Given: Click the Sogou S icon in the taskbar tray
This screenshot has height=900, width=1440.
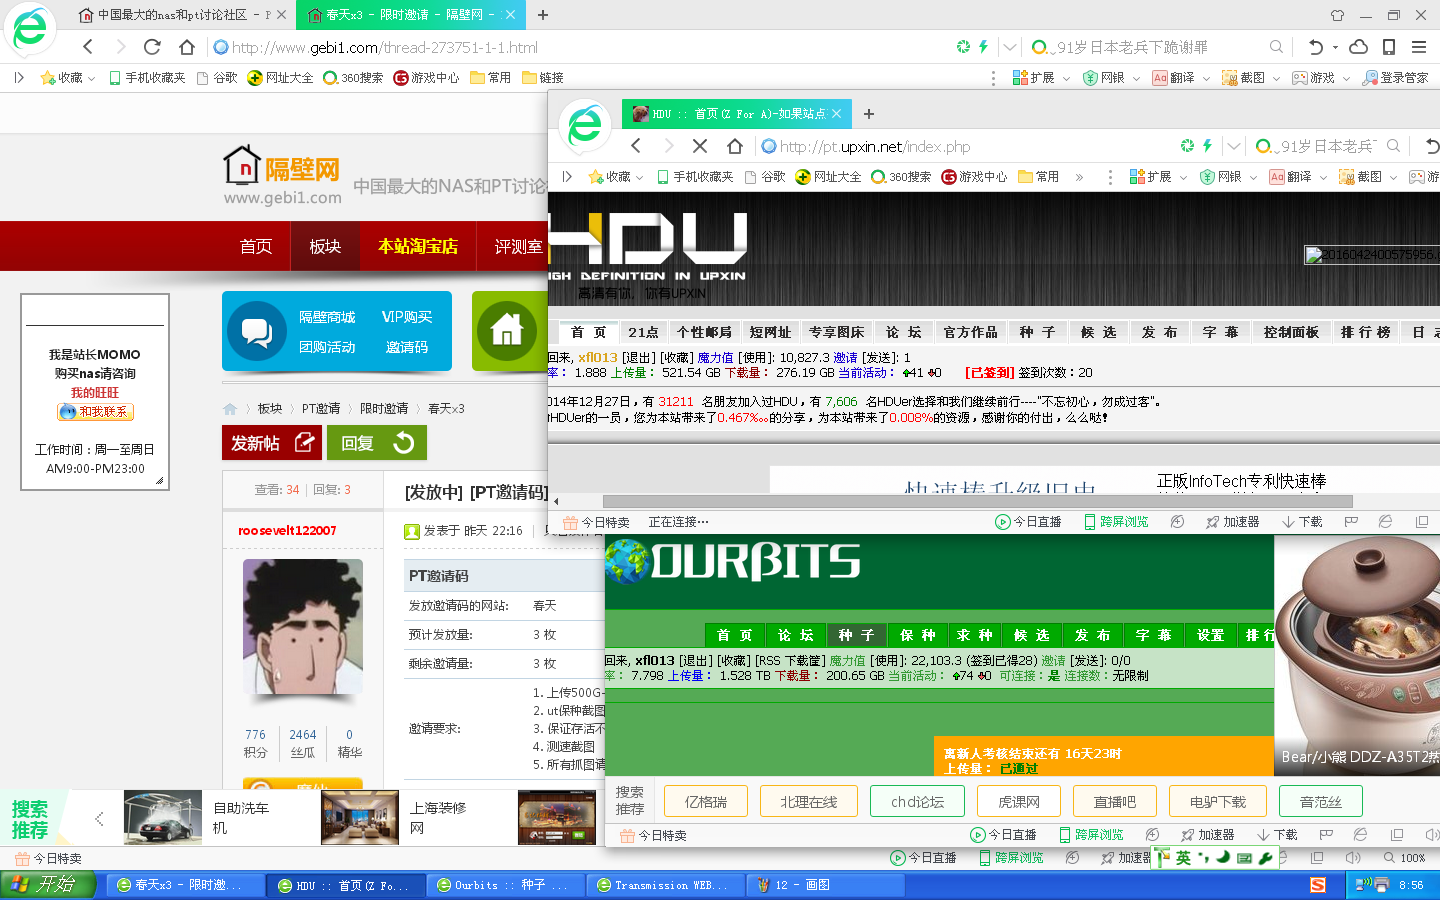Looking at the screenshot, I should point(1317,885).
